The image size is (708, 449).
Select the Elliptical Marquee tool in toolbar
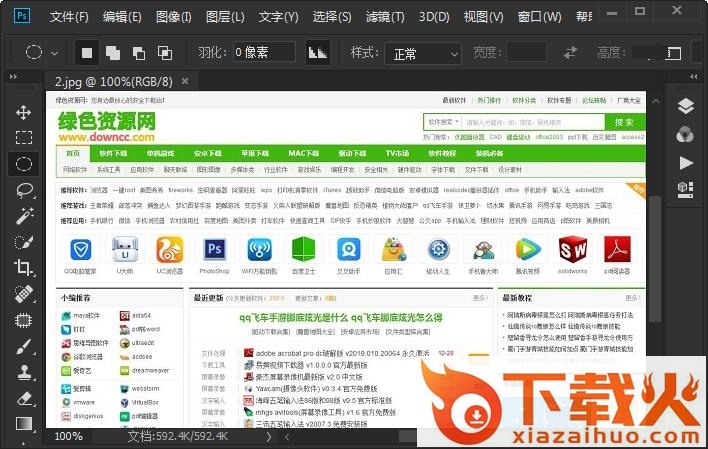click(23, 164)
